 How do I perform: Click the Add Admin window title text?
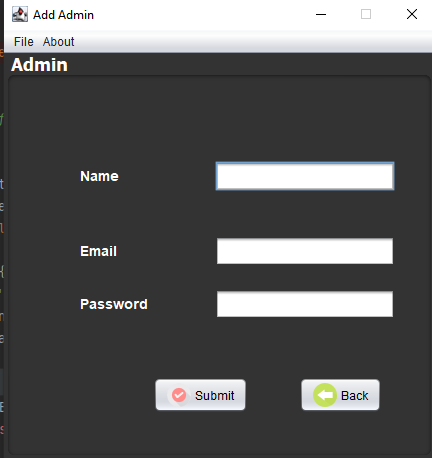tap(63, 15)
